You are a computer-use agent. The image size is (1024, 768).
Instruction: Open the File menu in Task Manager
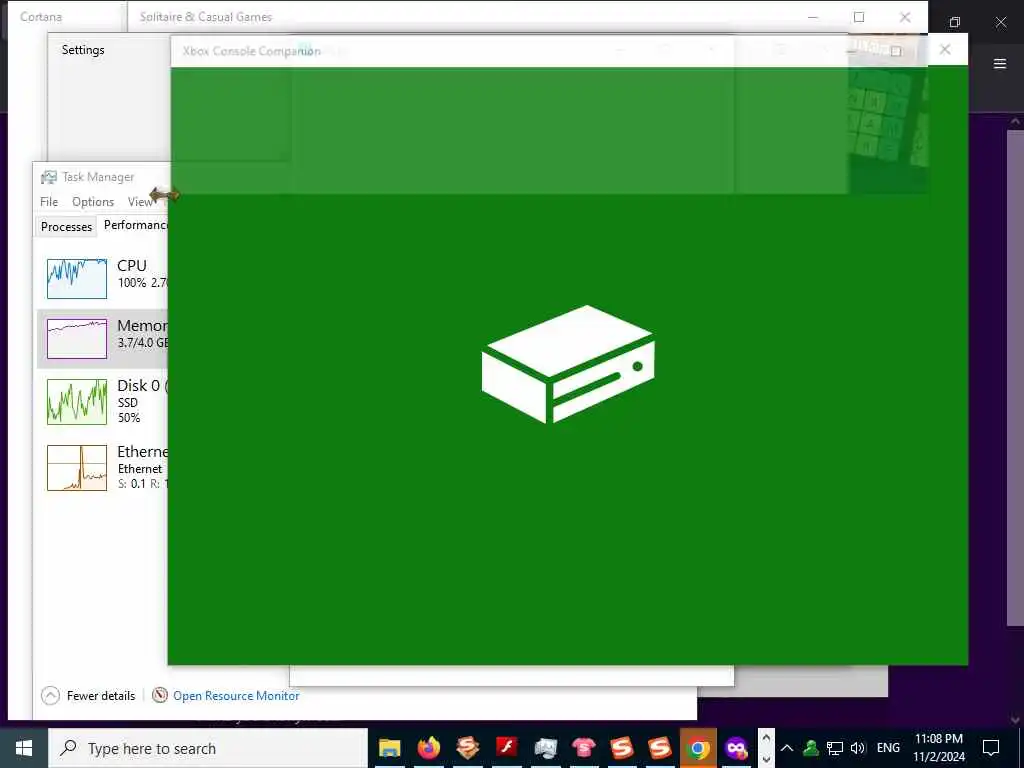pos(49,202)
